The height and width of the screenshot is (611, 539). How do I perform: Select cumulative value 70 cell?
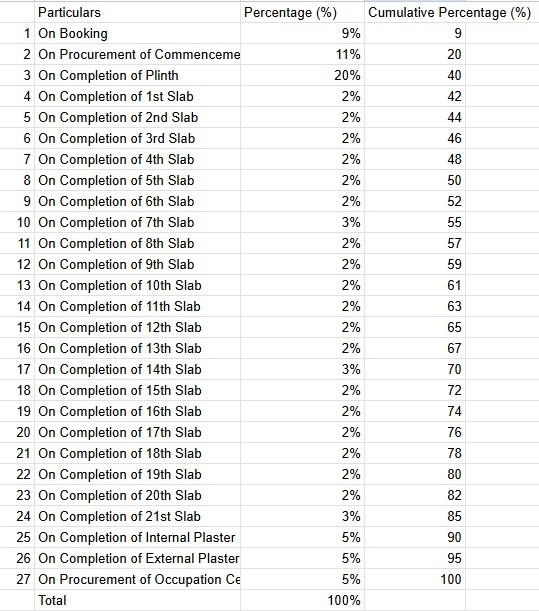coord(415,369)
